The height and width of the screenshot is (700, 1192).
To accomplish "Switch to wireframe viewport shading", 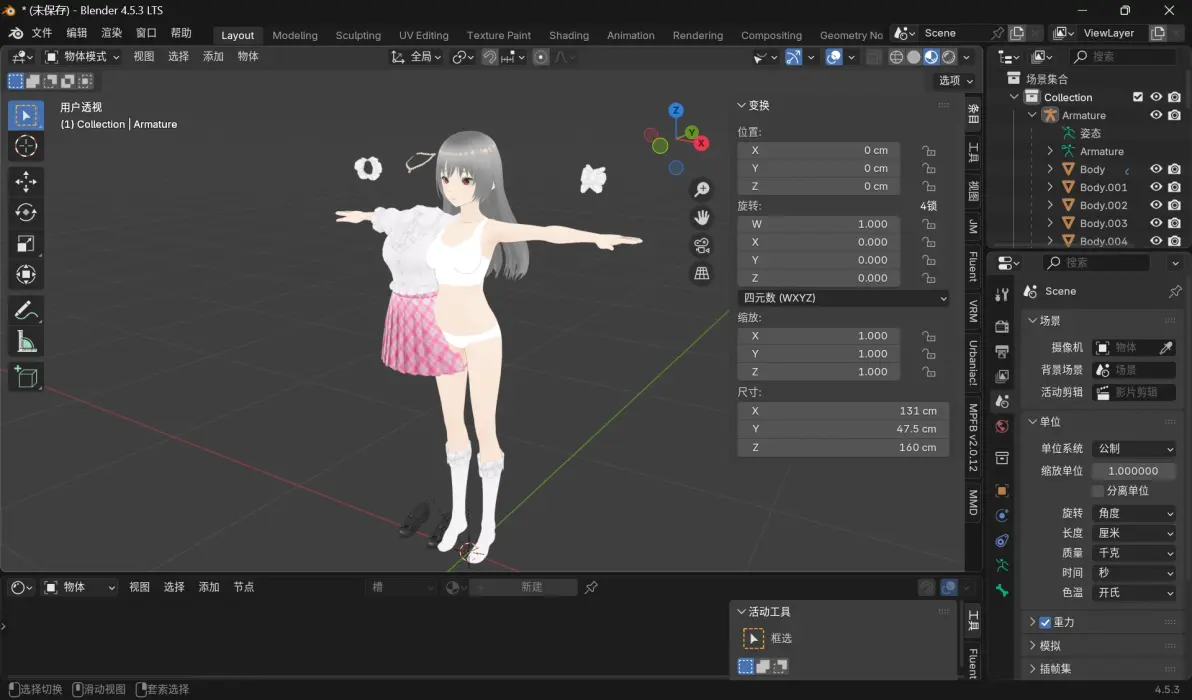I will point(896,57).
